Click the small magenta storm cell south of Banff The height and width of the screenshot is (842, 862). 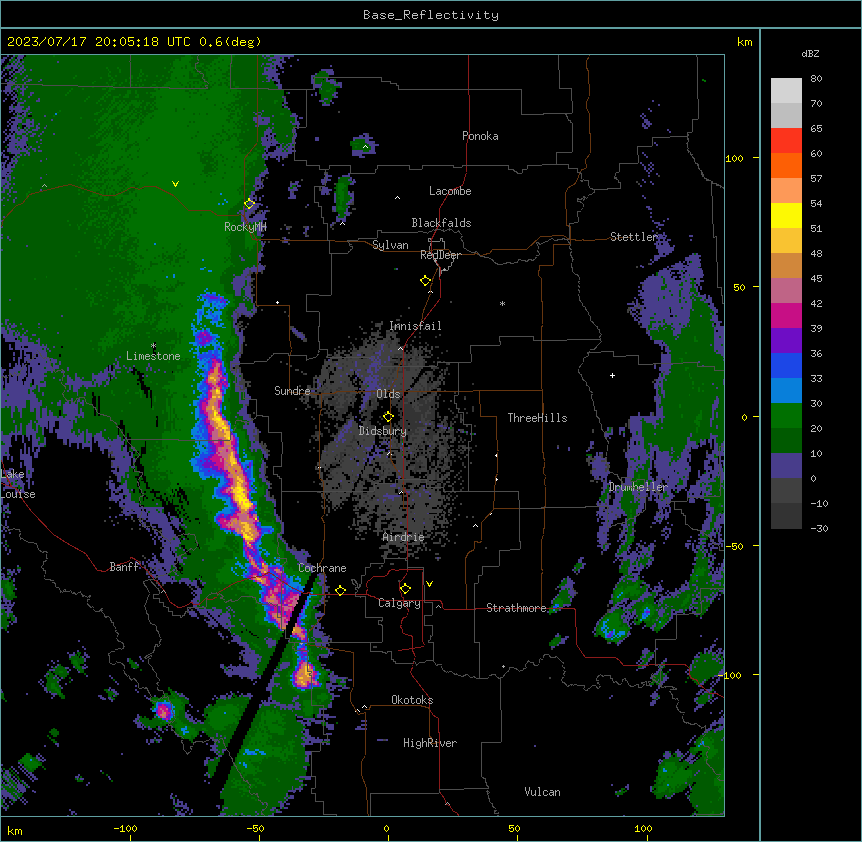tap(163, 711)
